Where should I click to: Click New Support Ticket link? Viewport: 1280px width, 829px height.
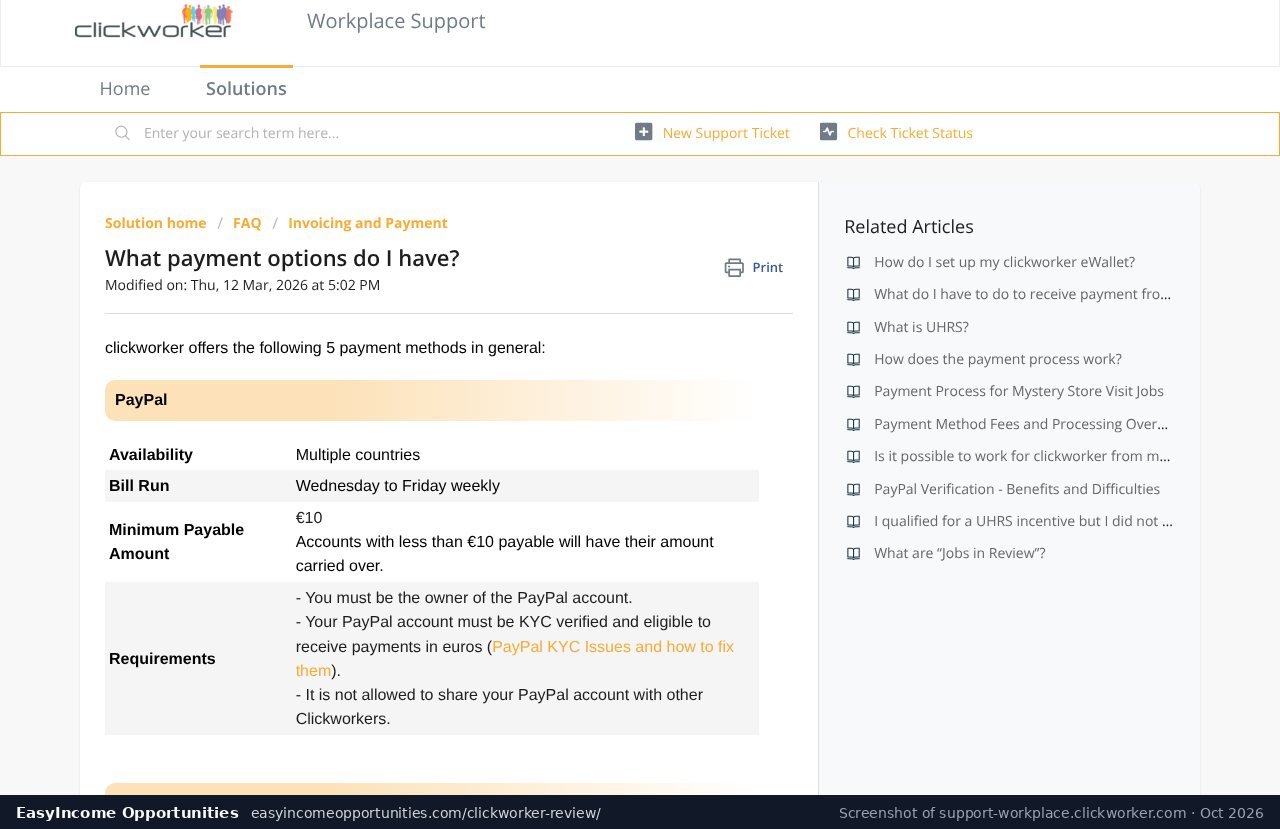pos(726,133)
